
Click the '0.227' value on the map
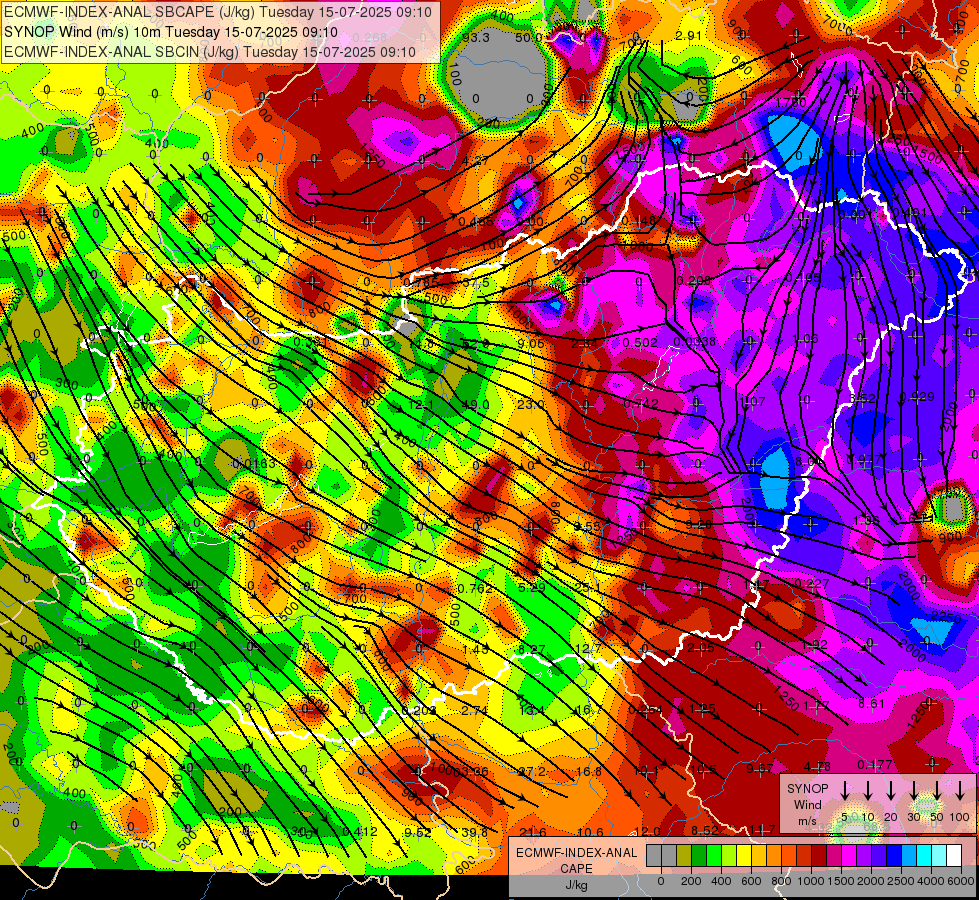812,583
